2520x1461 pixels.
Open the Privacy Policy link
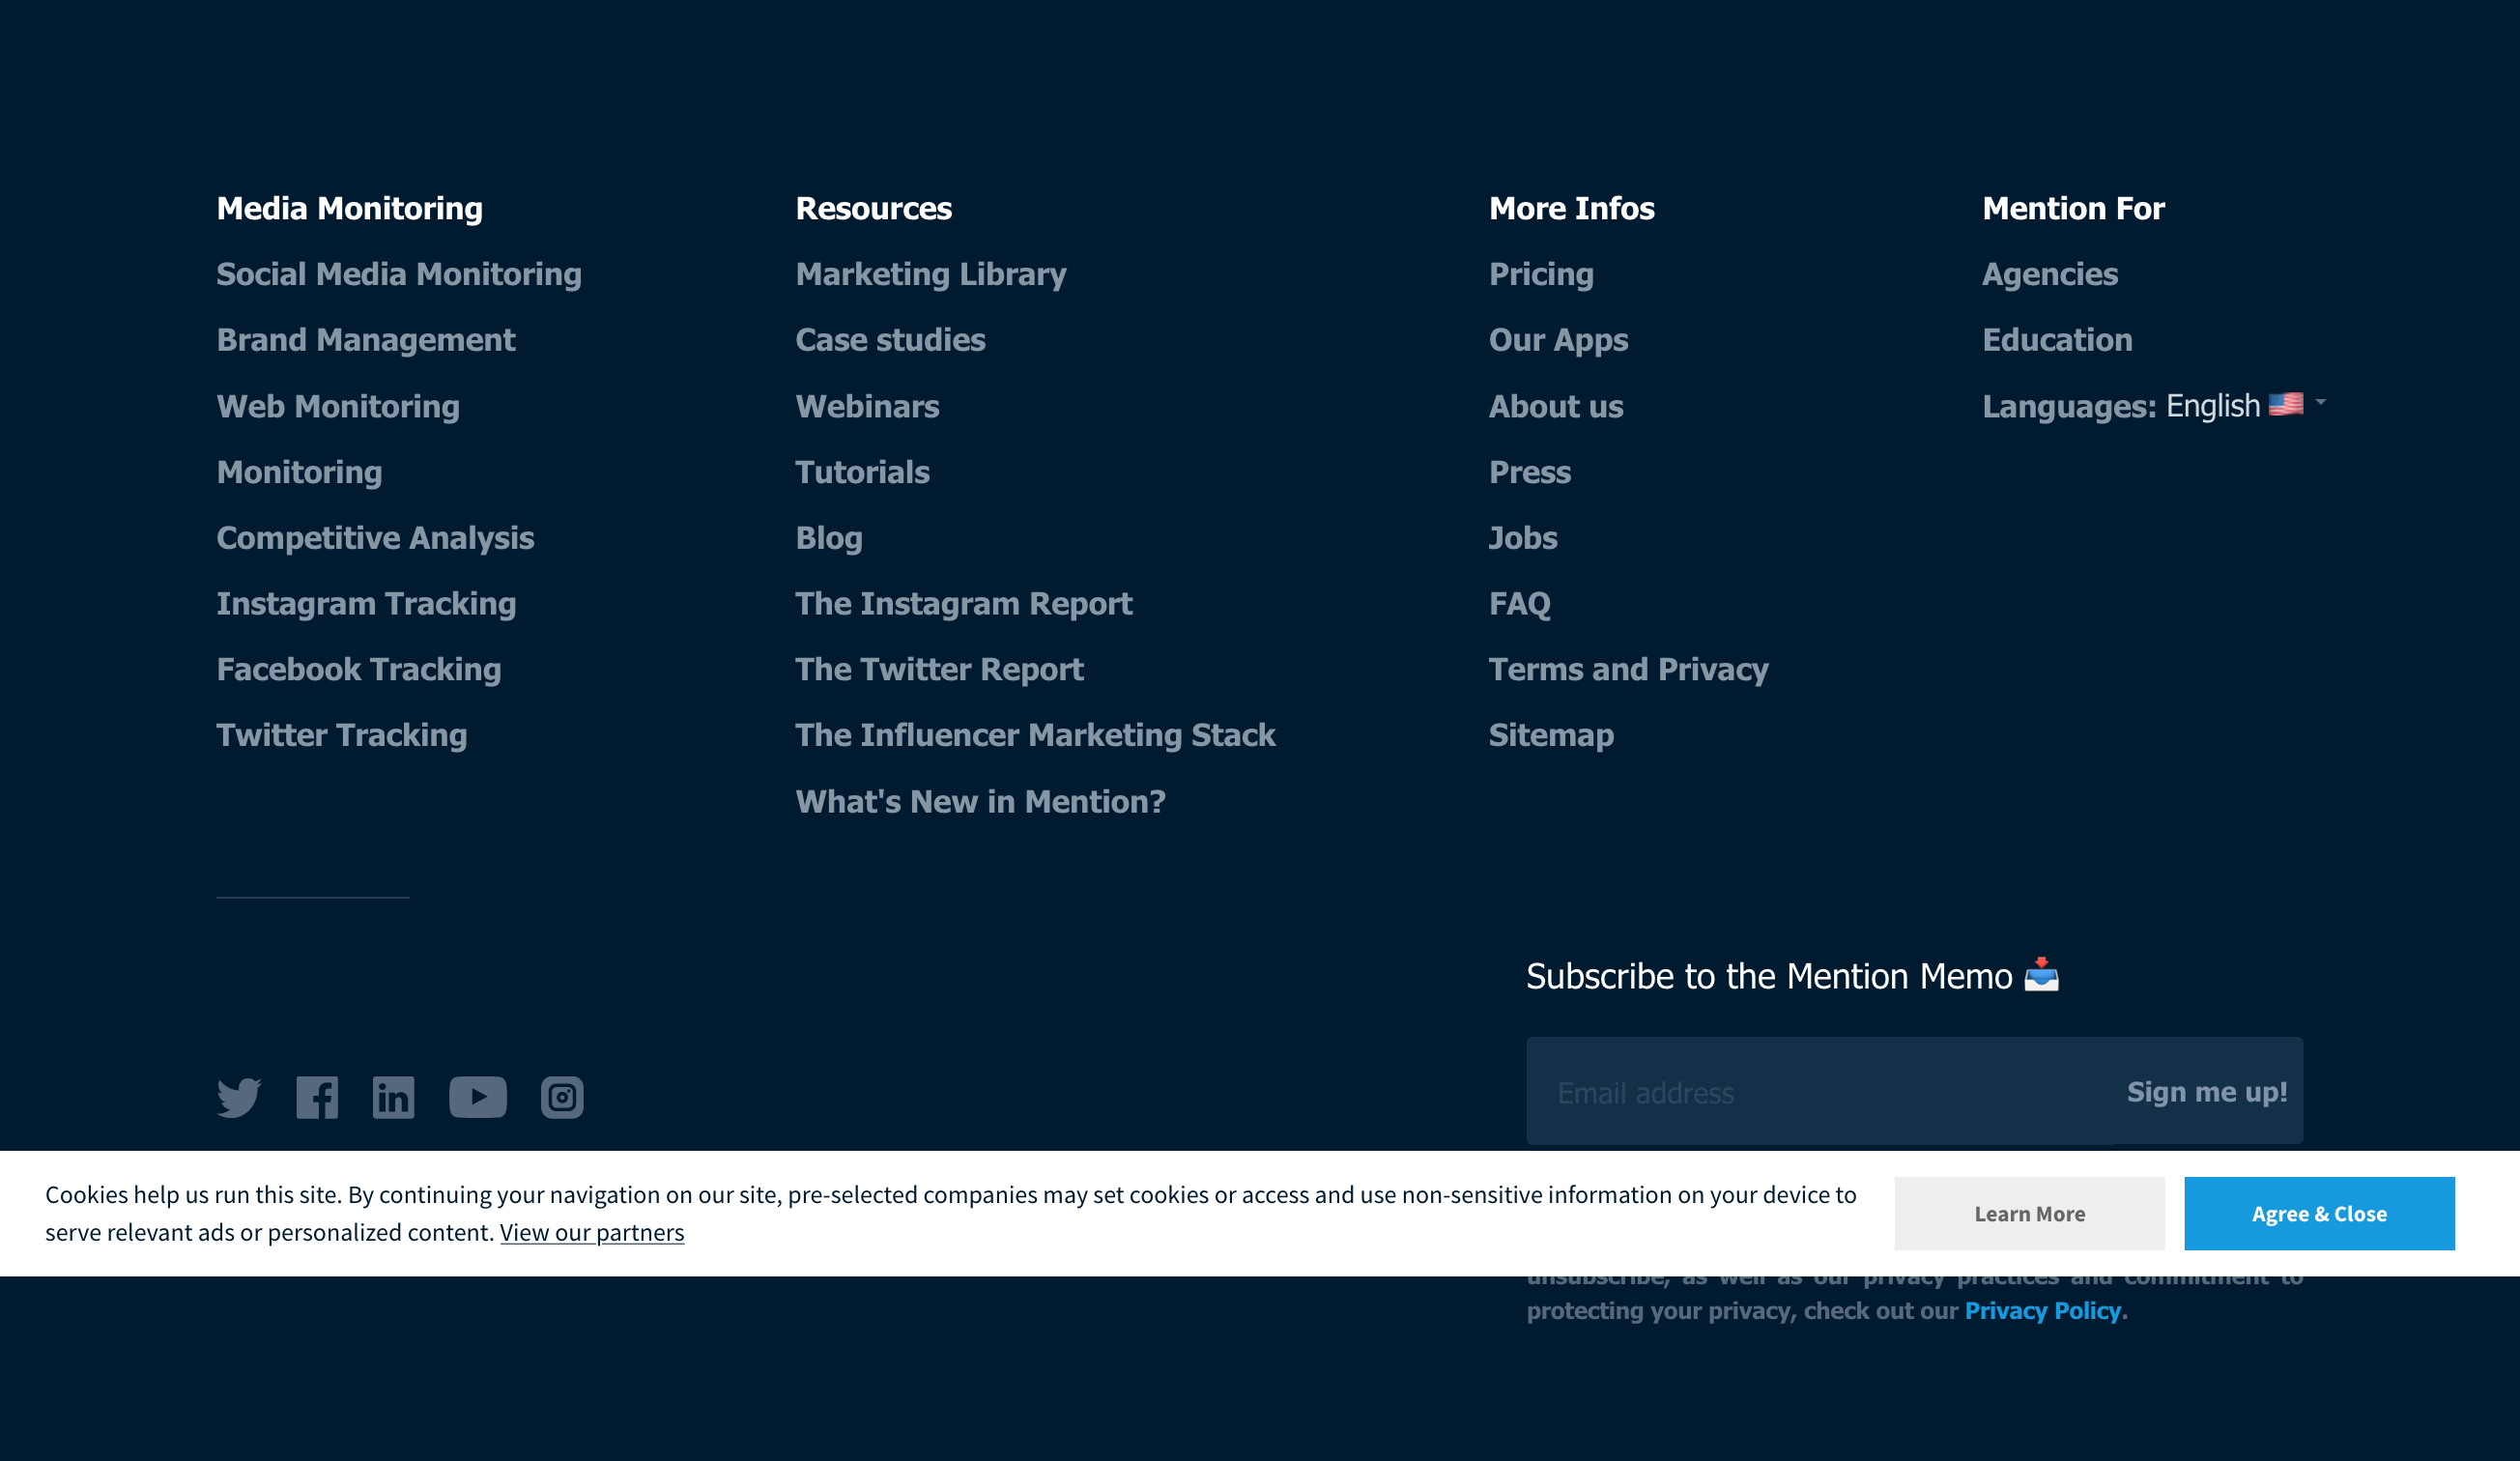click(2043, 1310)
